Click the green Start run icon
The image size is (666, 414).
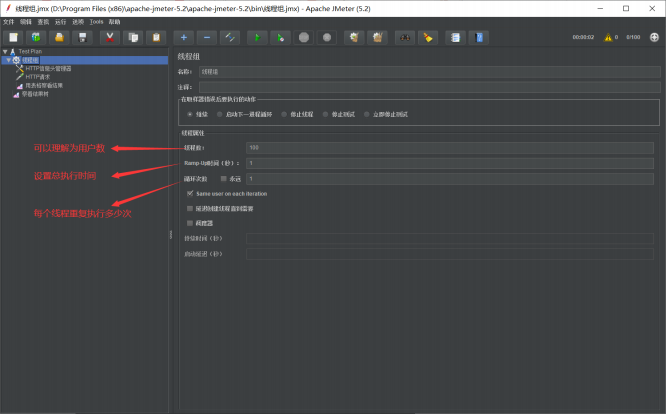click(x=256, y=37)
